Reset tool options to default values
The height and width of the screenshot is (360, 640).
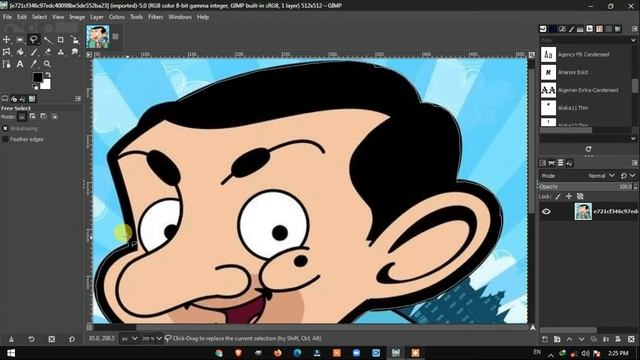[72, 339]
